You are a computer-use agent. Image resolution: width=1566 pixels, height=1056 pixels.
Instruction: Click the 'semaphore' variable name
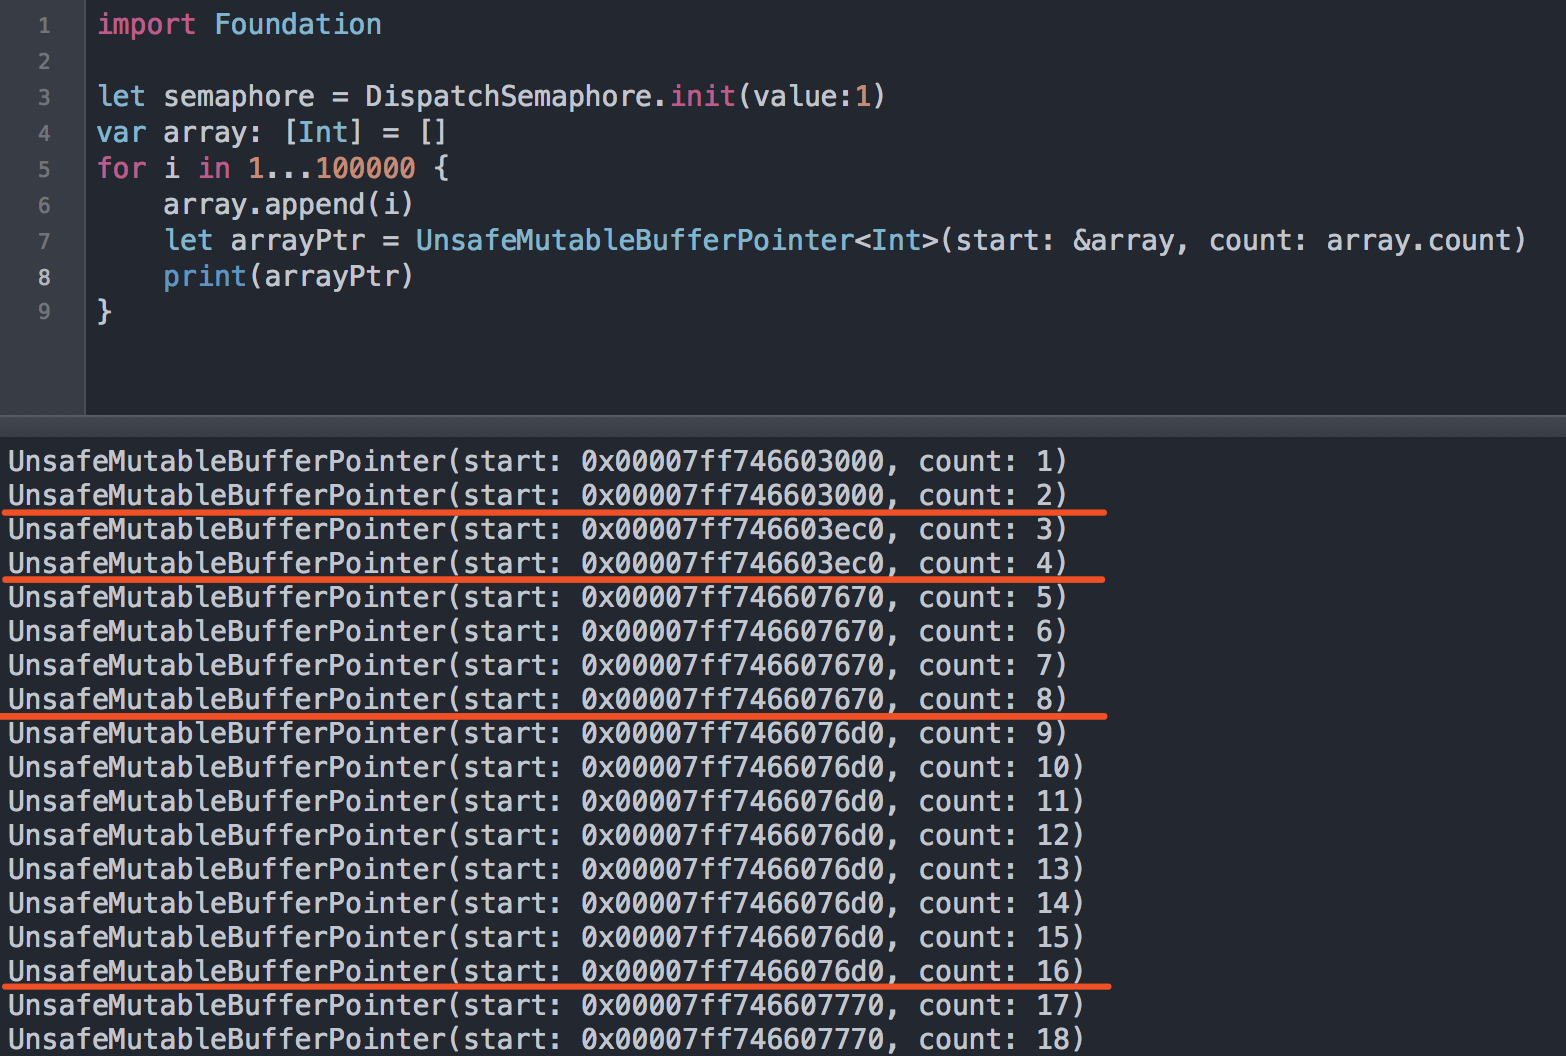[x=239, y=96]
